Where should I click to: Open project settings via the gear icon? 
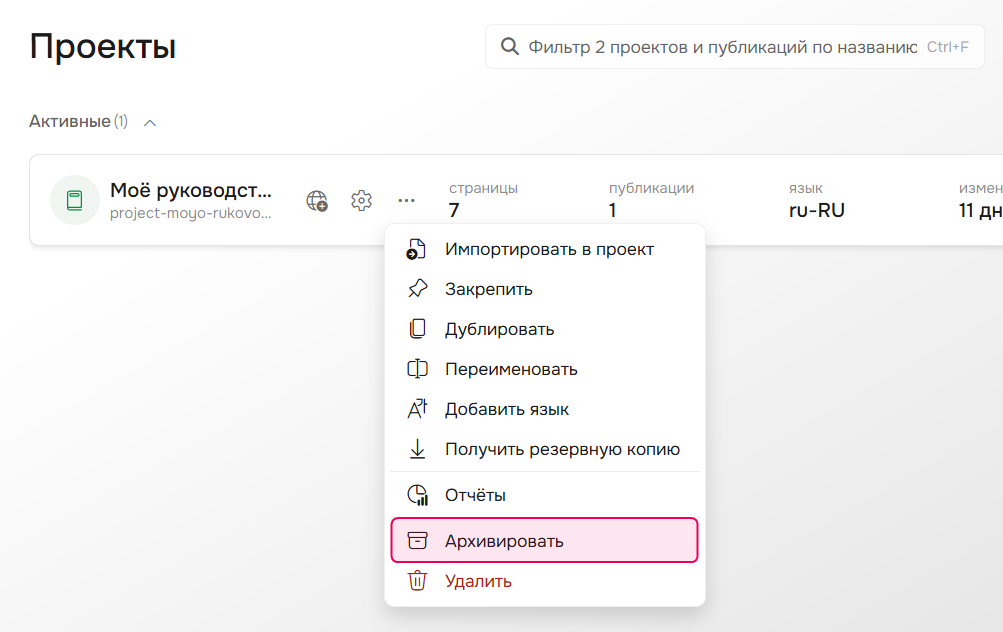[x=361, y=200]
